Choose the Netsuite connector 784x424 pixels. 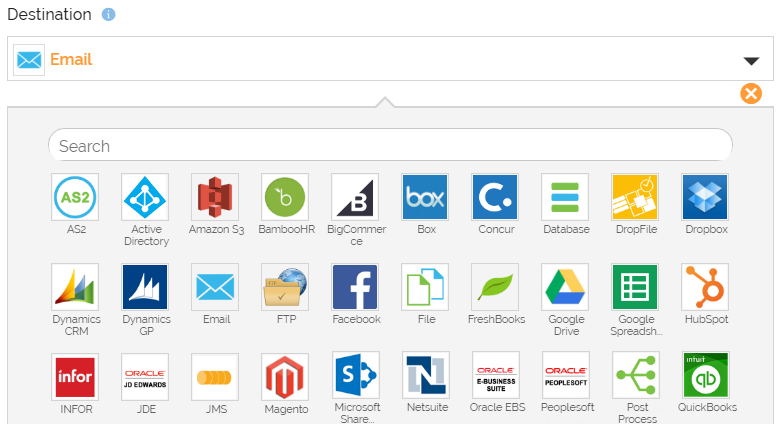coord(425,376)
